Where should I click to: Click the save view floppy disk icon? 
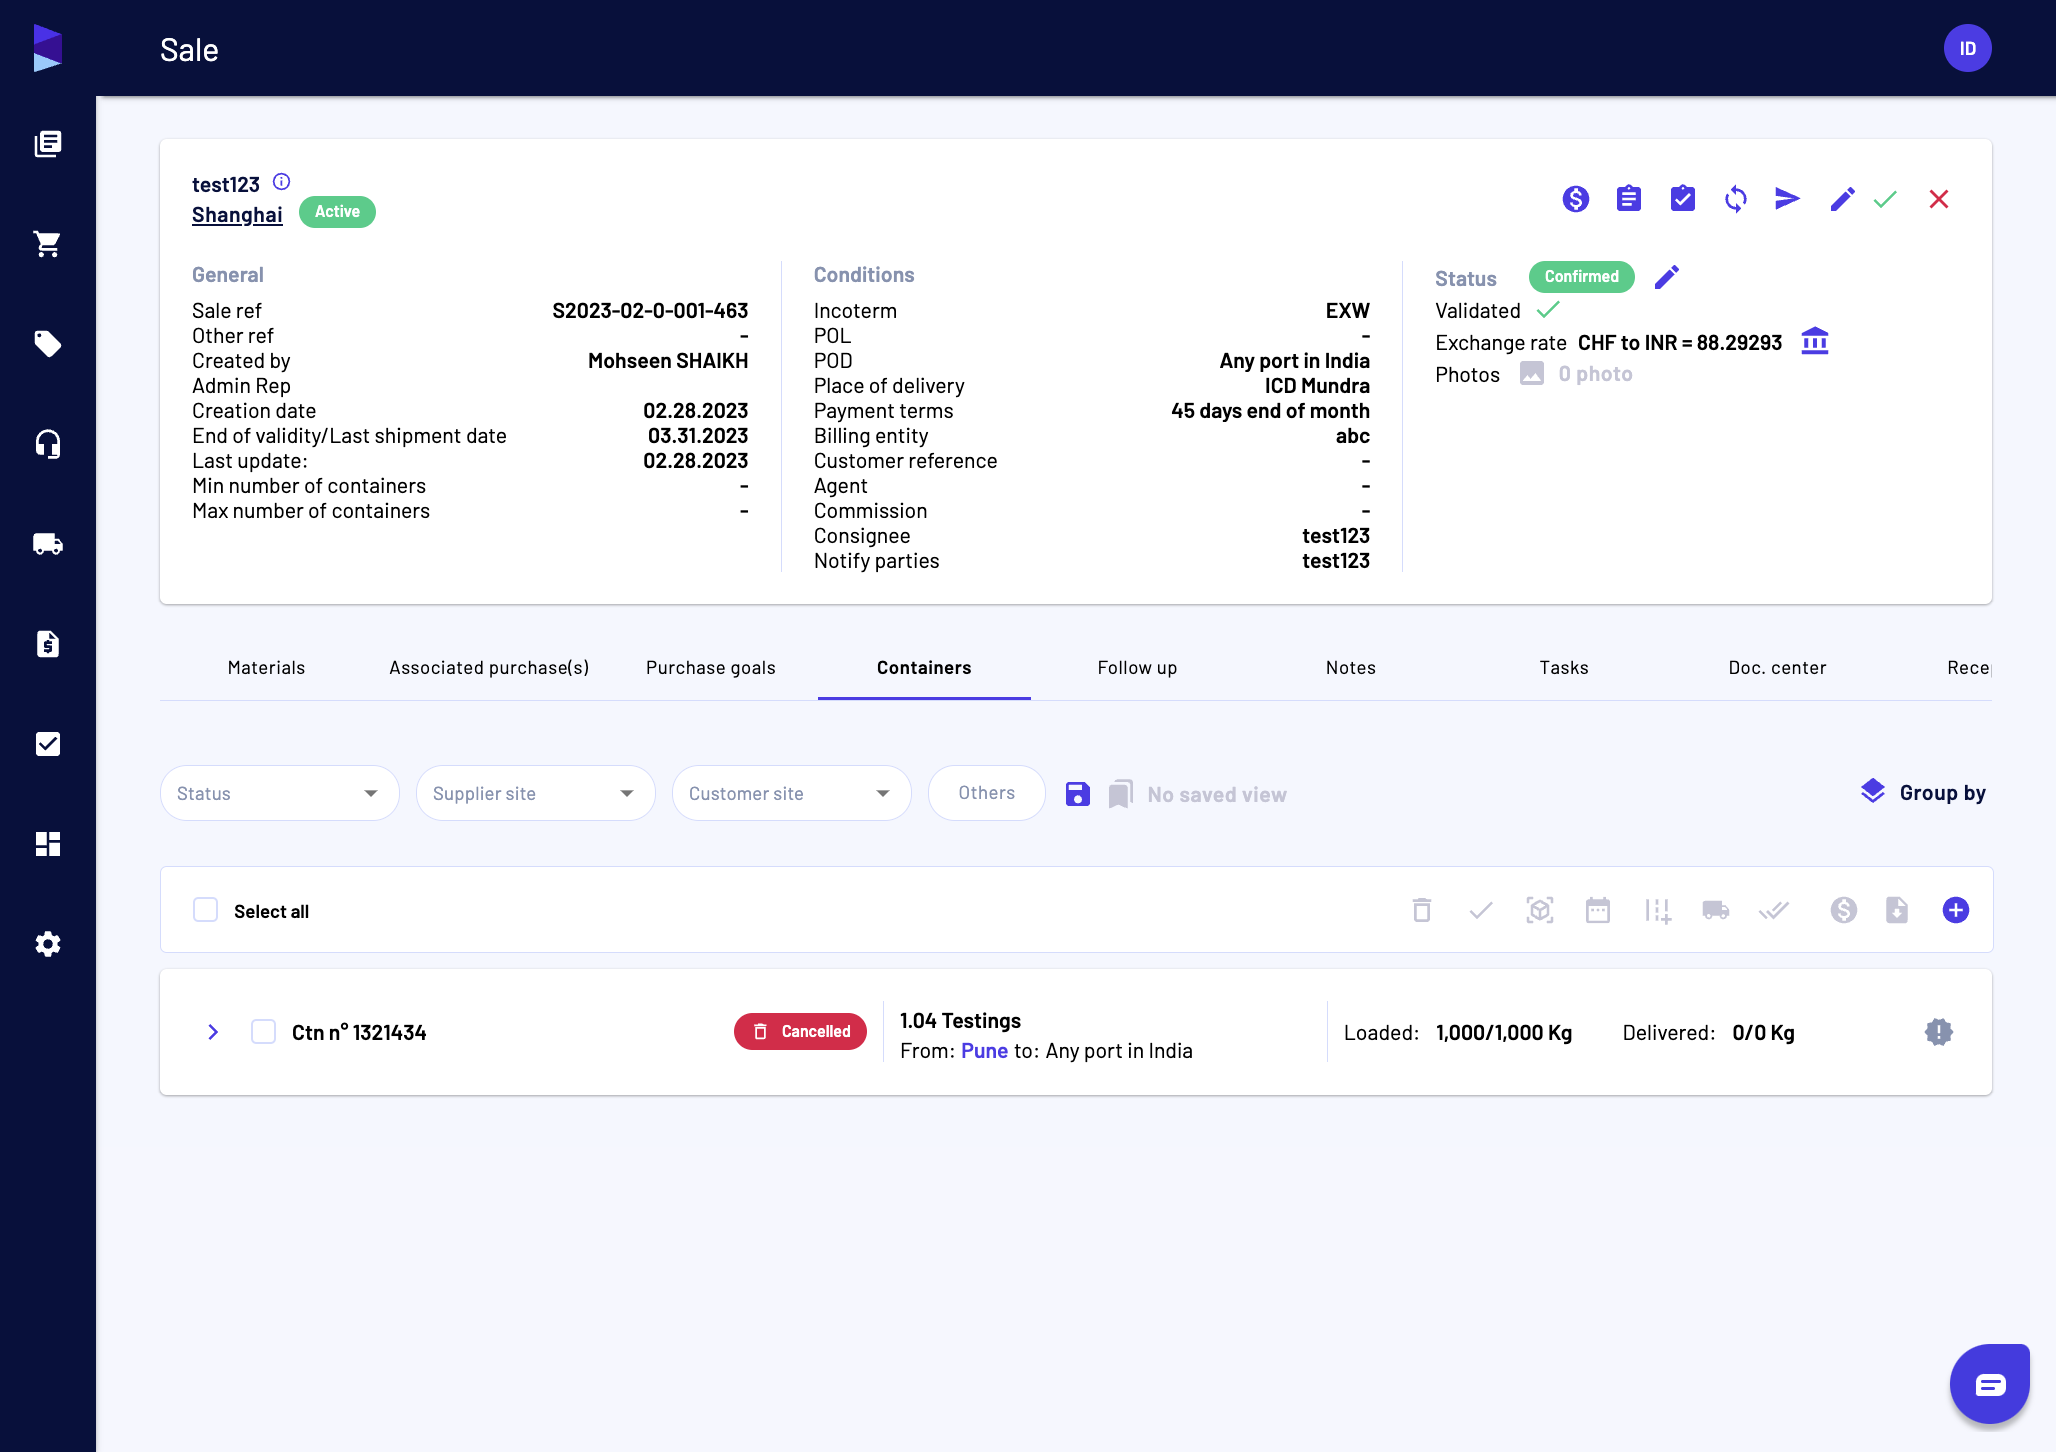pos(1078,794)
